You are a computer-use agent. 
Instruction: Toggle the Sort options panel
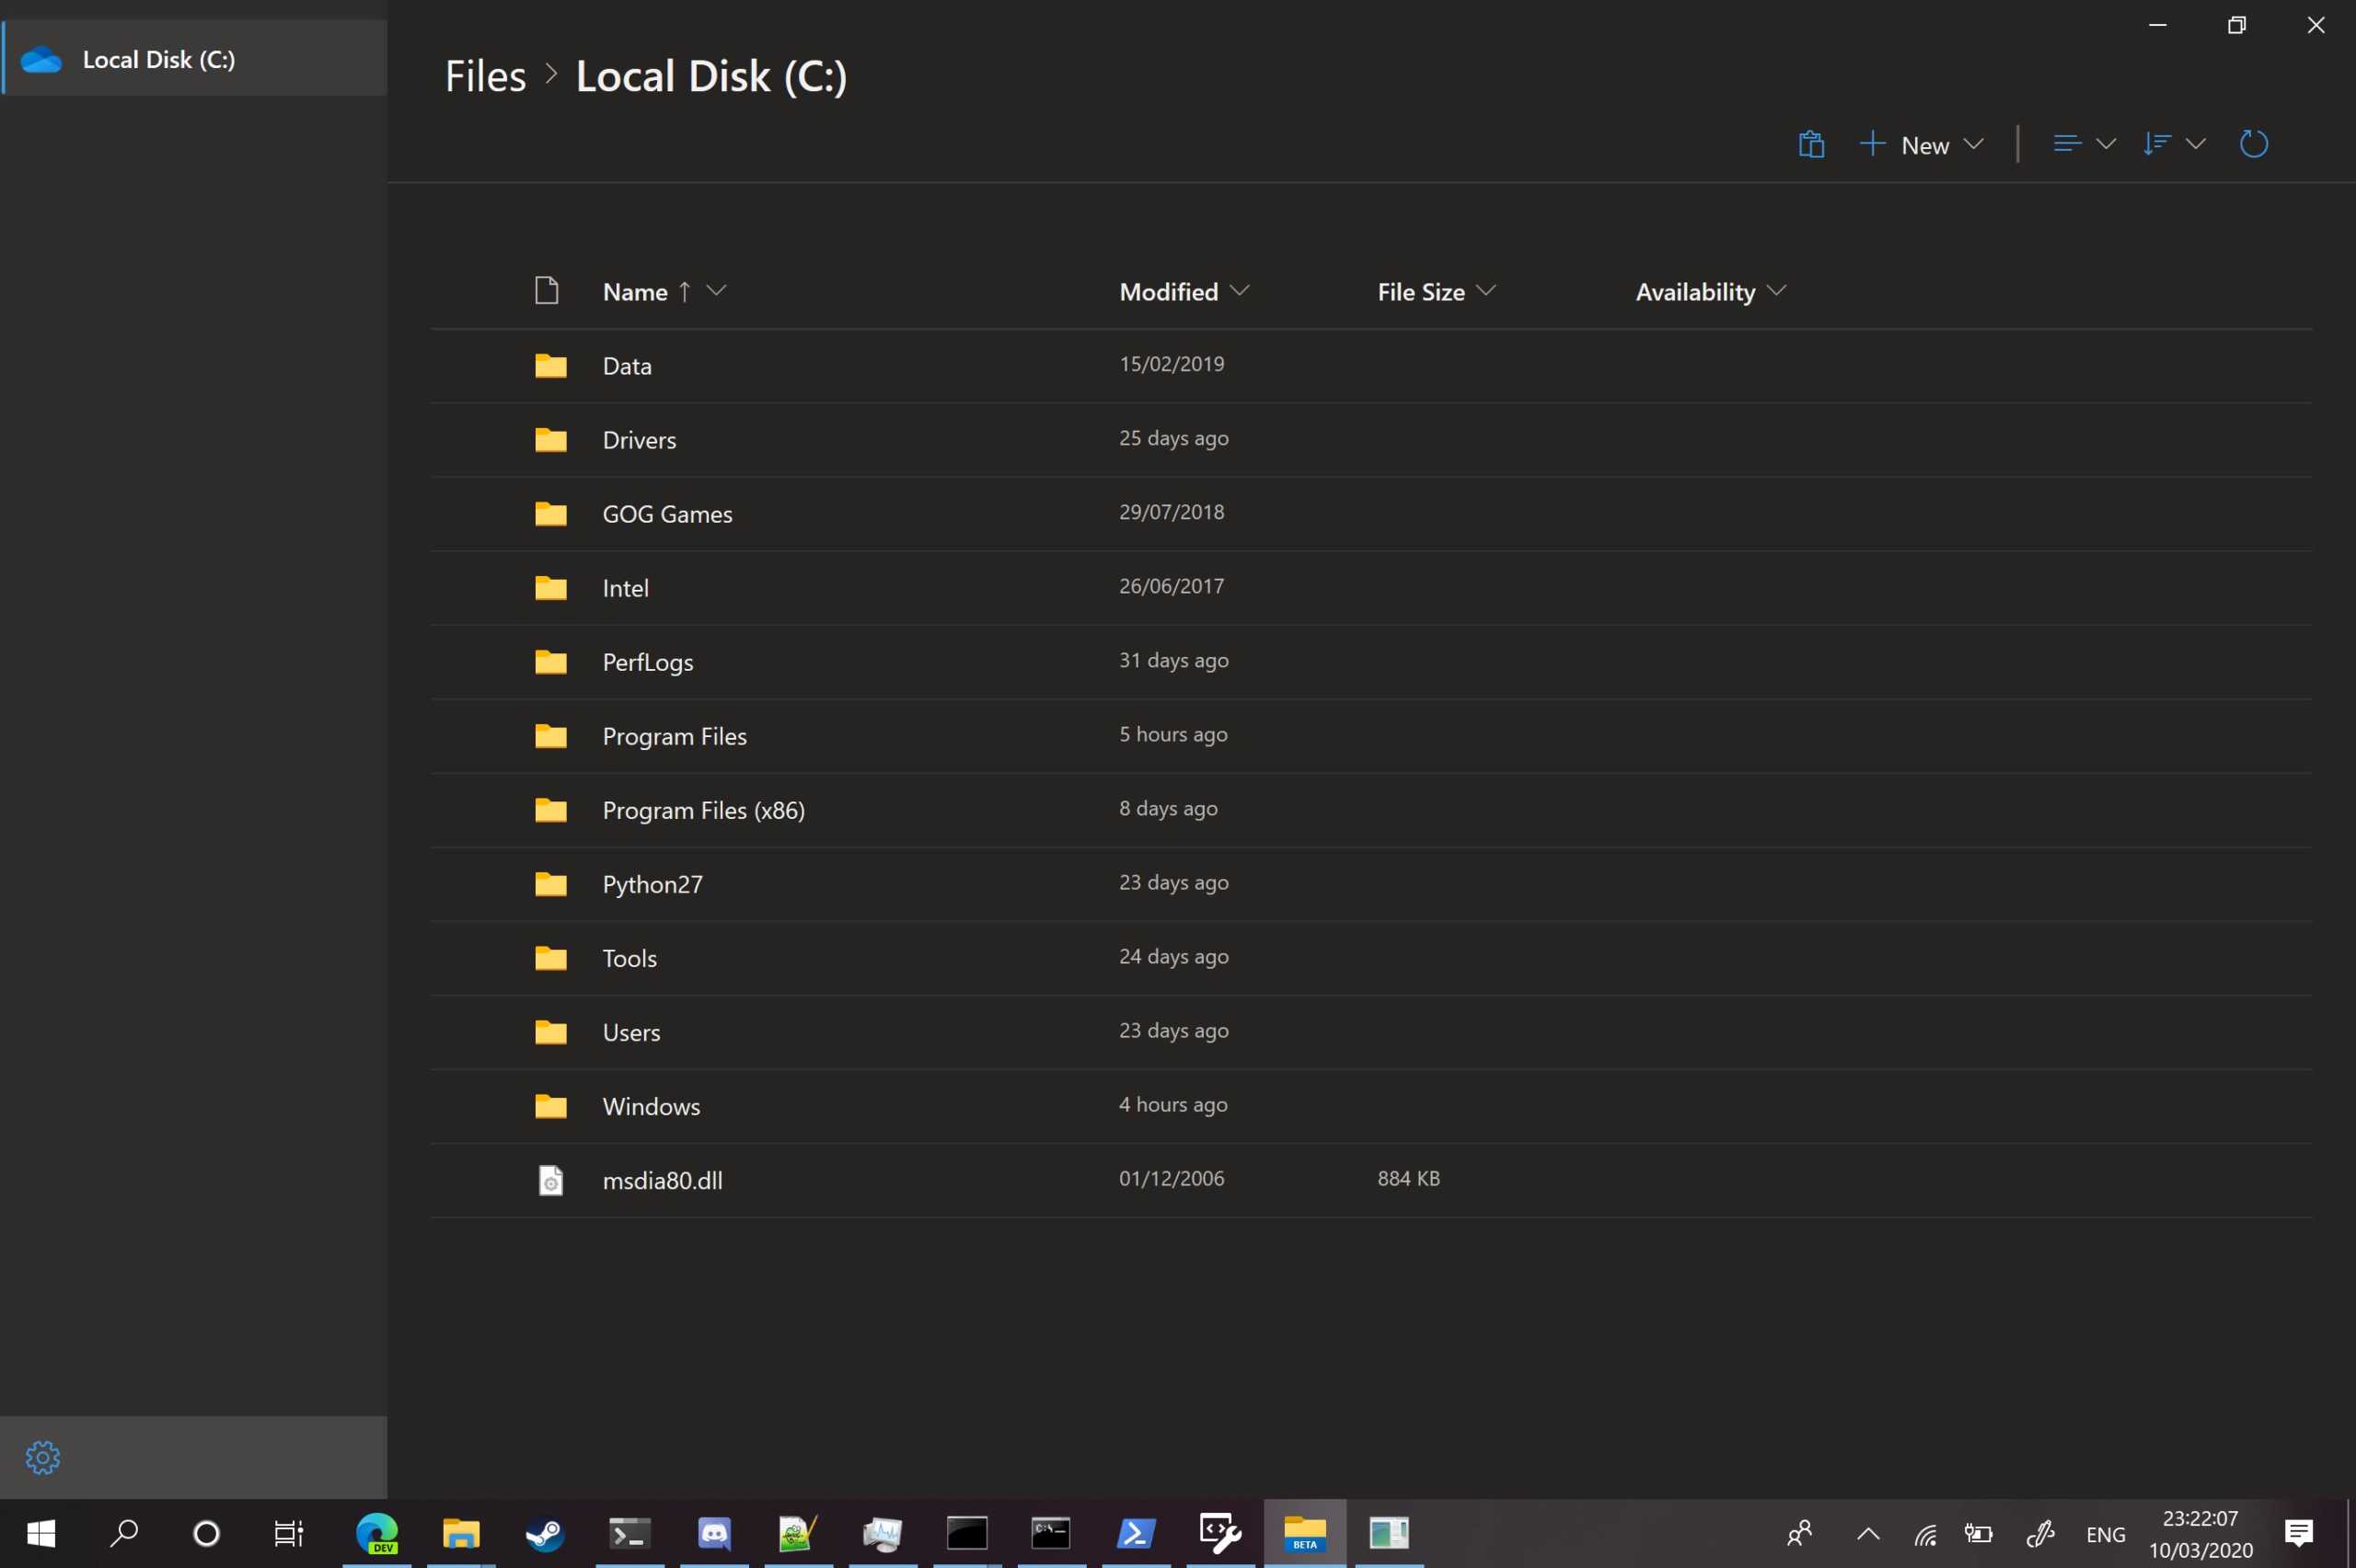point(2172,144)
